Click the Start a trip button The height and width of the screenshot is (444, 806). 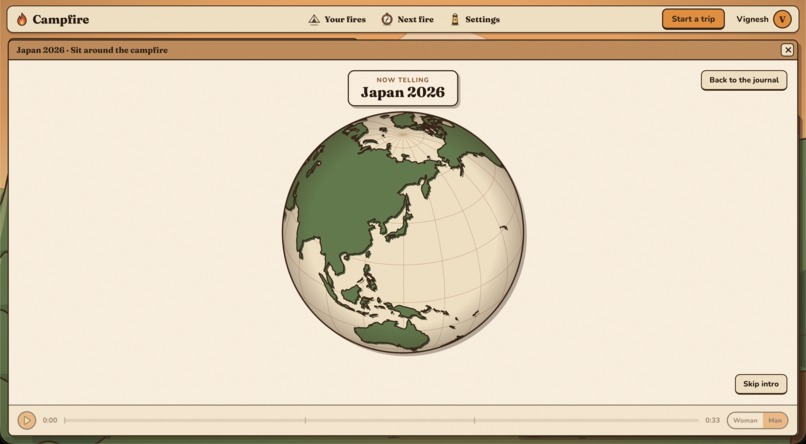coord(693,19)
